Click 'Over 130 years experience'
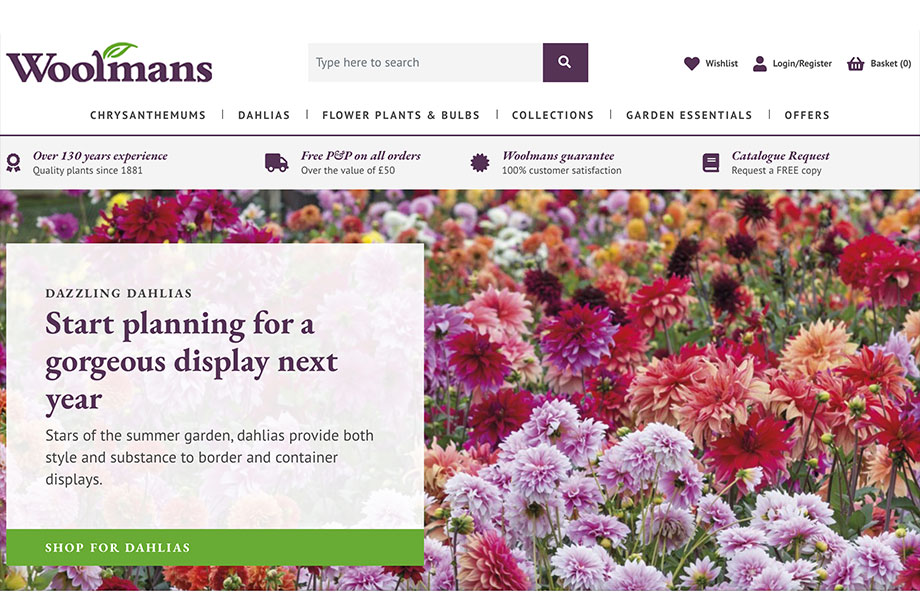 tap(100, 155)
